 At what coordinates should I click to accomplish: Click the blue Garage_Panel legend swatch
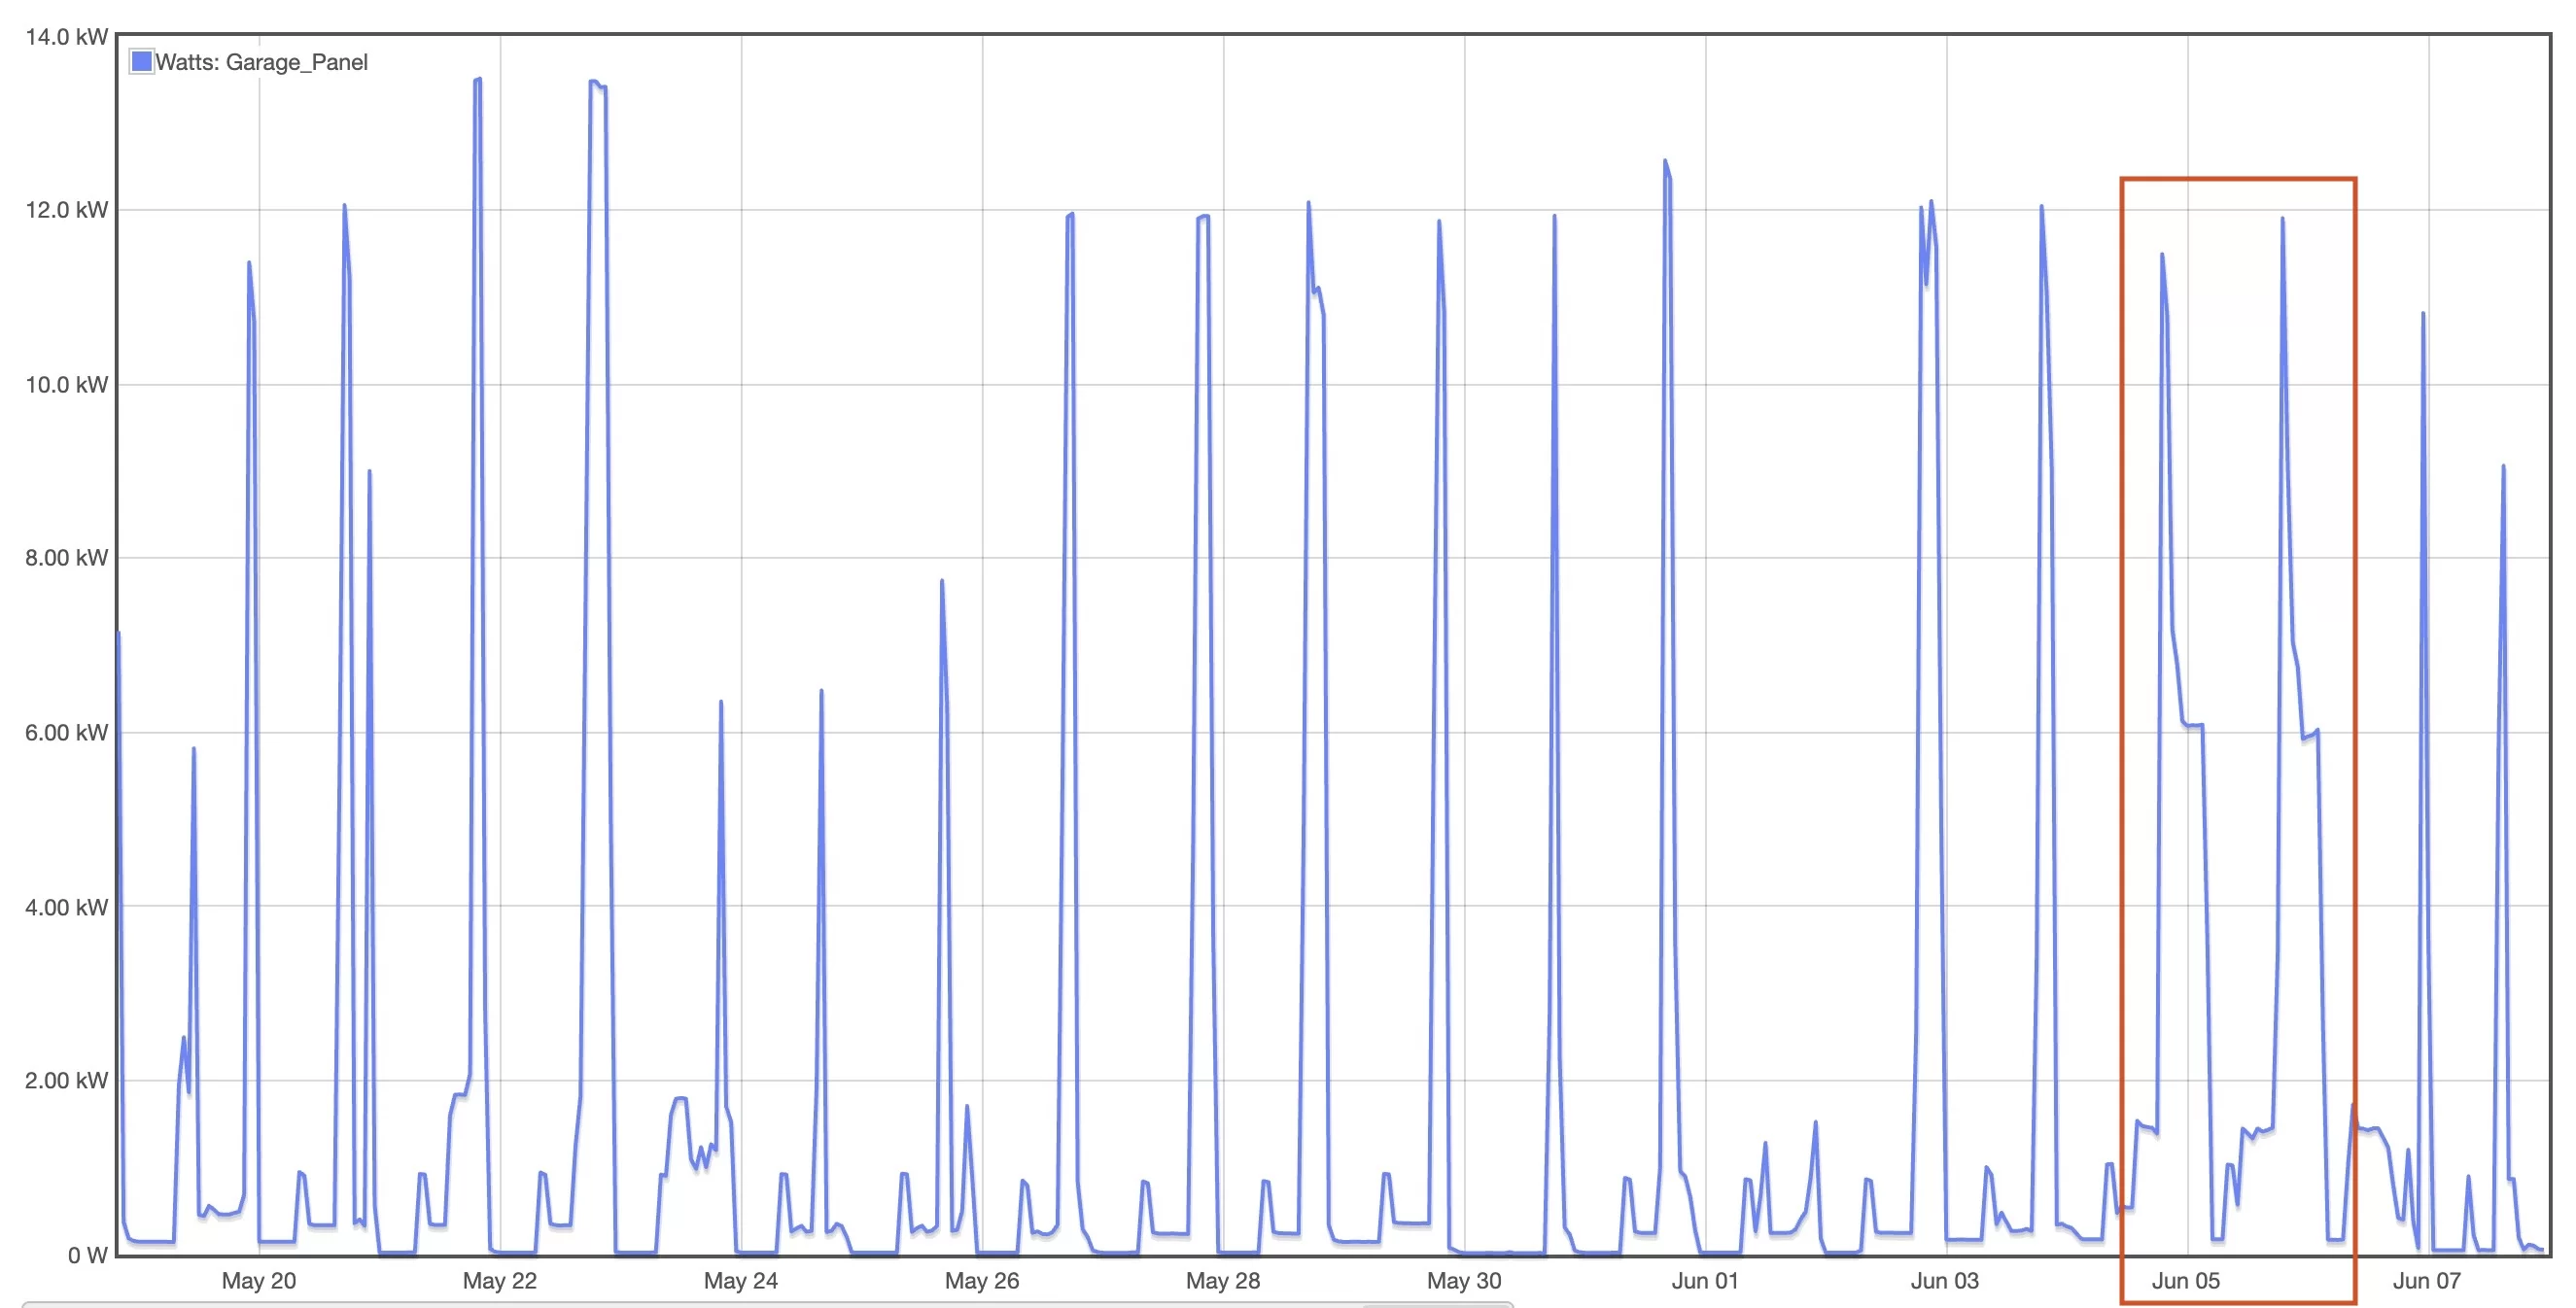tap(142, 62)
